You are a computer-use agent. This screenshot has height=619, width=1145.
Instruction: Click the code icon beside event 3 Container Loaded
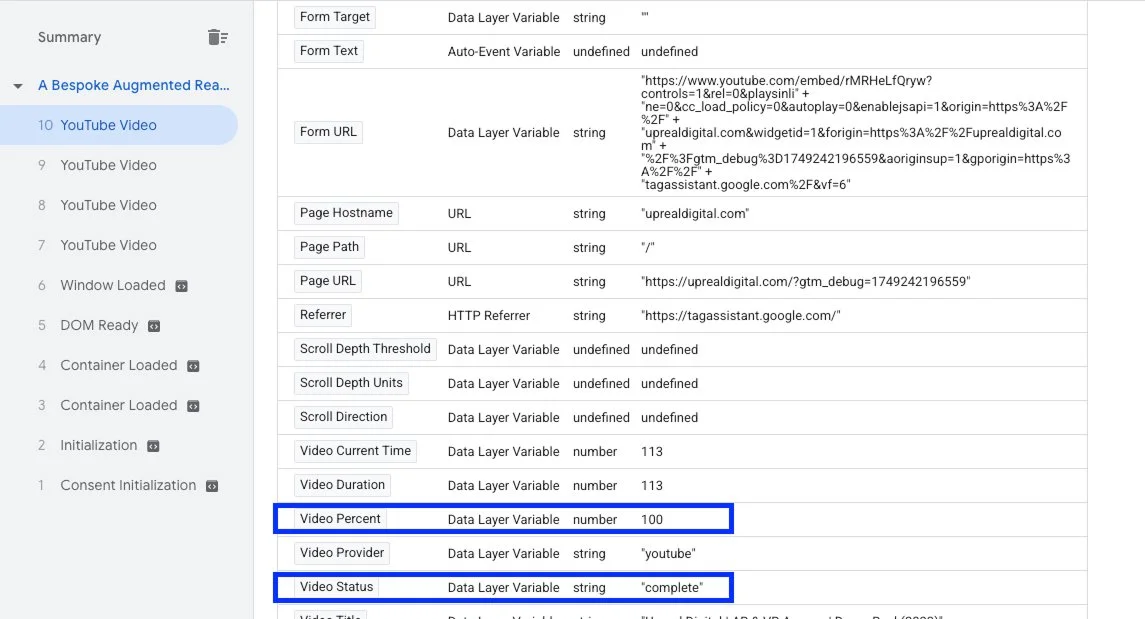pyautogui.click(x=194, y=407)
